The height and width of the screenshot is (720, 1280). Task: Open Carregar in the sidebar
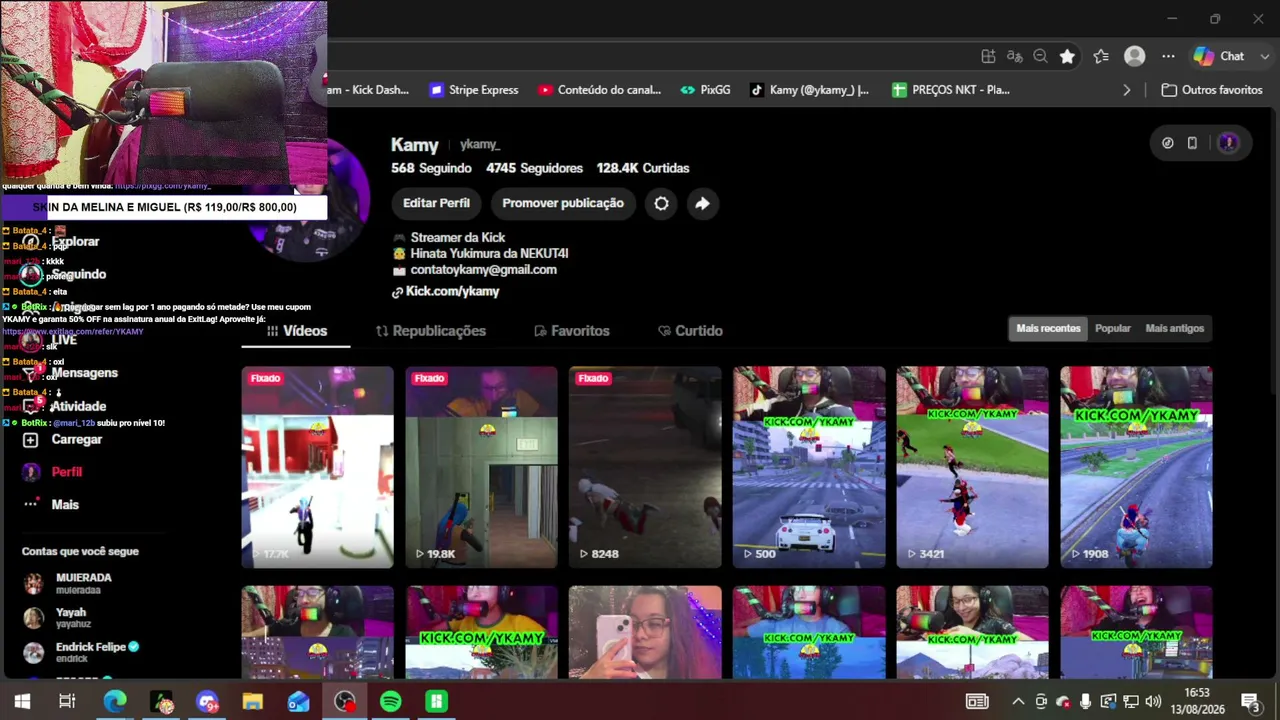(x=63, y=439)
